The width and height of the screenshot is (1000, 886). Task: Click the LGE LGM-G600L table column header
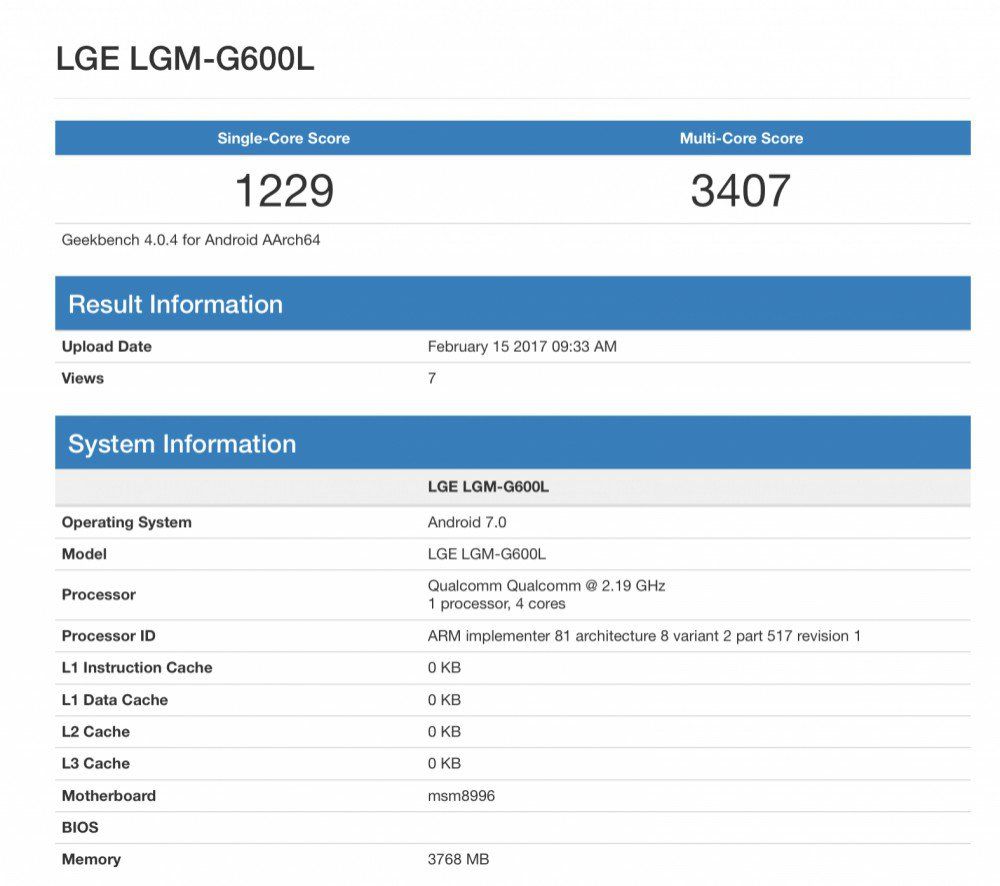[x=488, y=486]
